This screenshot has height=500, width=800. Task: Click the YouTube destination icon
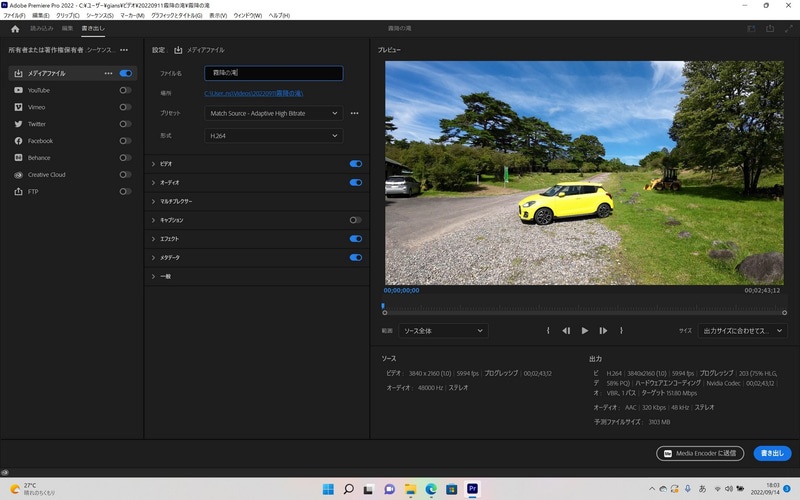[18, 90]
